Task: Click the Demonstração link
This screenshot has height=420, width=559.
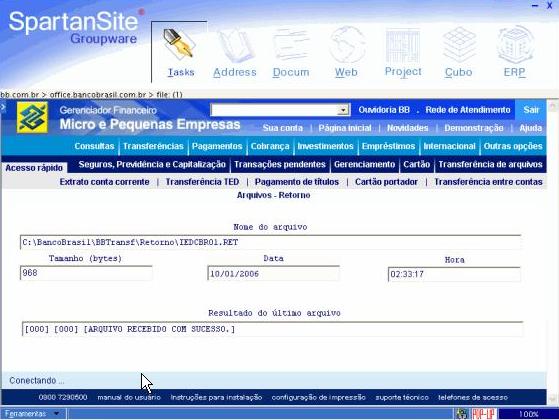Action: (474, 128)
